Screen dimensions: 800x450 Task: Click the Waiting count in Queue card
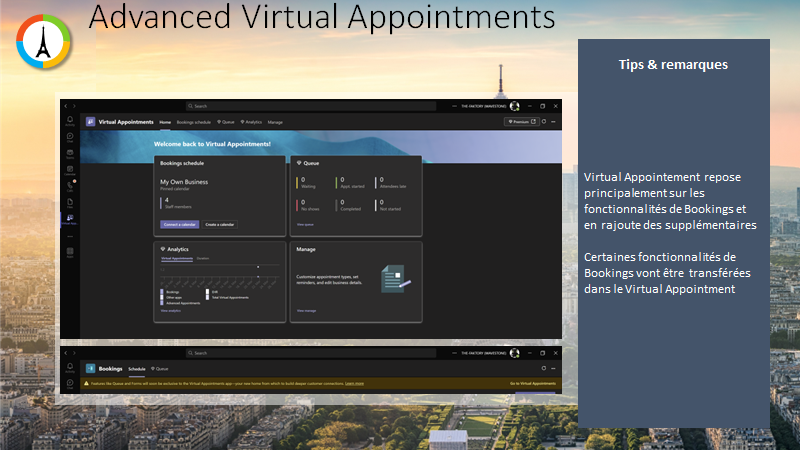click(303, 180)
